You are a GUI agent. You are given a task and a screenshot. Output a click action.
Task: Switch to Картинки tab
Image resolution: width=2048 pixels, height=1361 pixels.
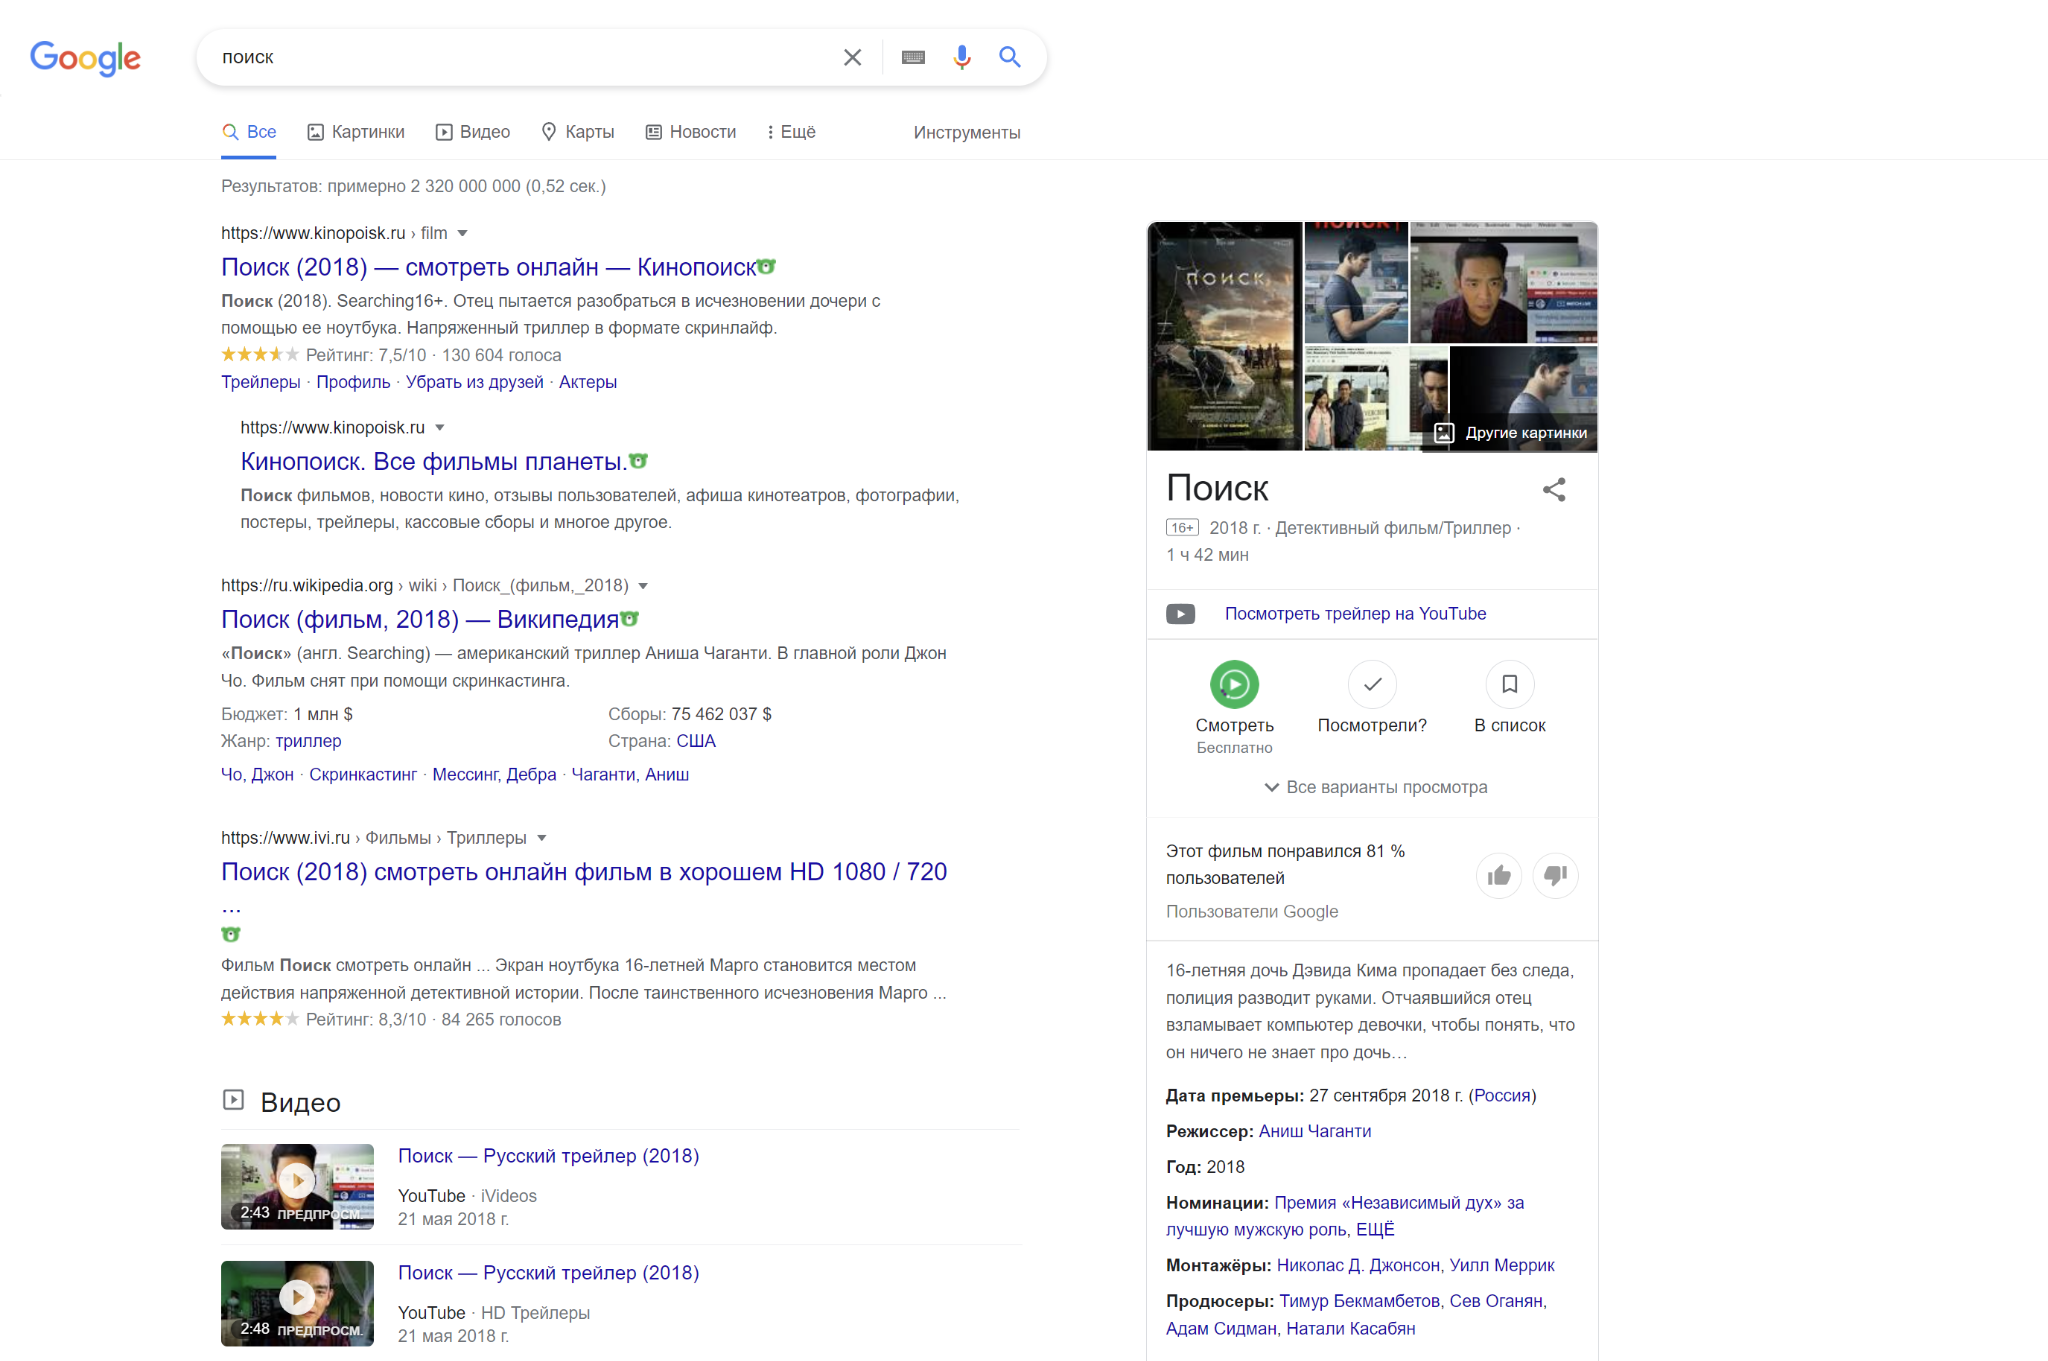pos(356,132)
